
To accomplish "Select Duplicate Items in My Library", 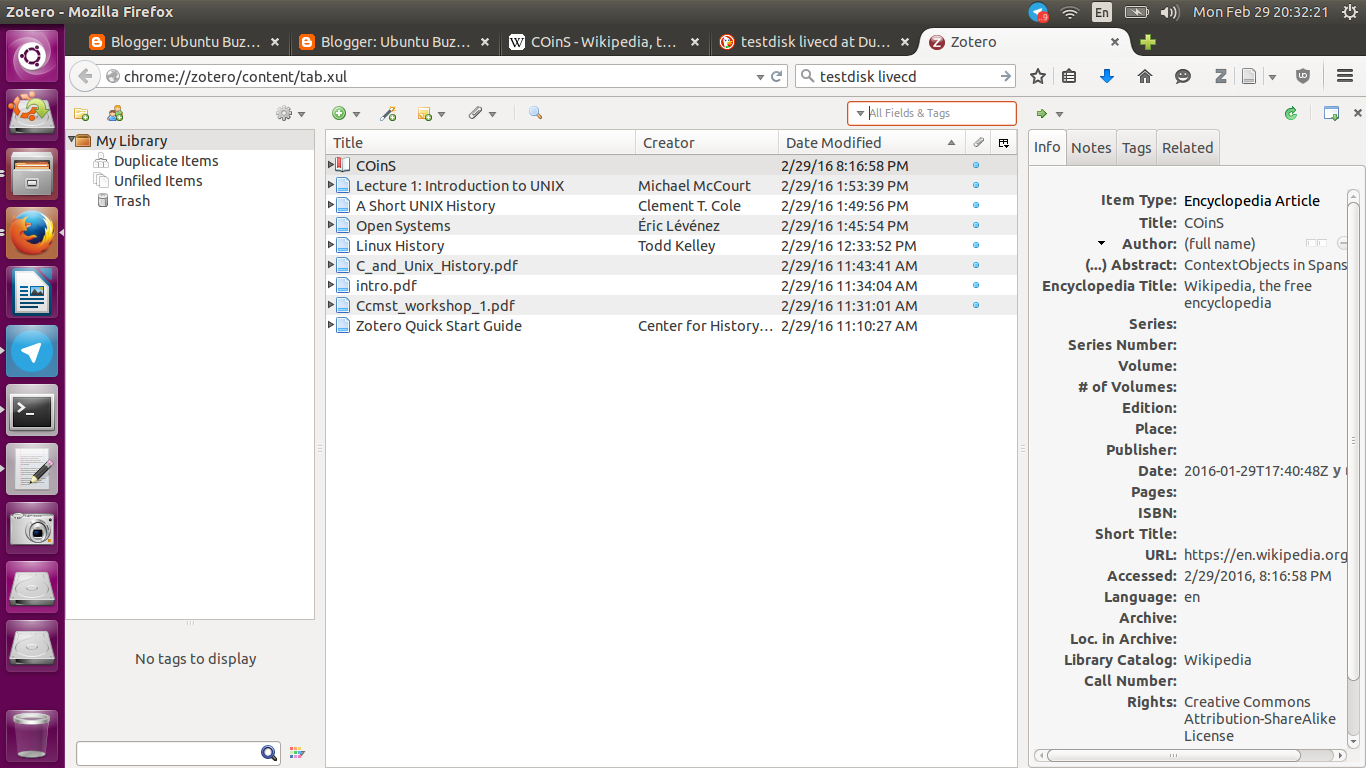I will point(166,160).
